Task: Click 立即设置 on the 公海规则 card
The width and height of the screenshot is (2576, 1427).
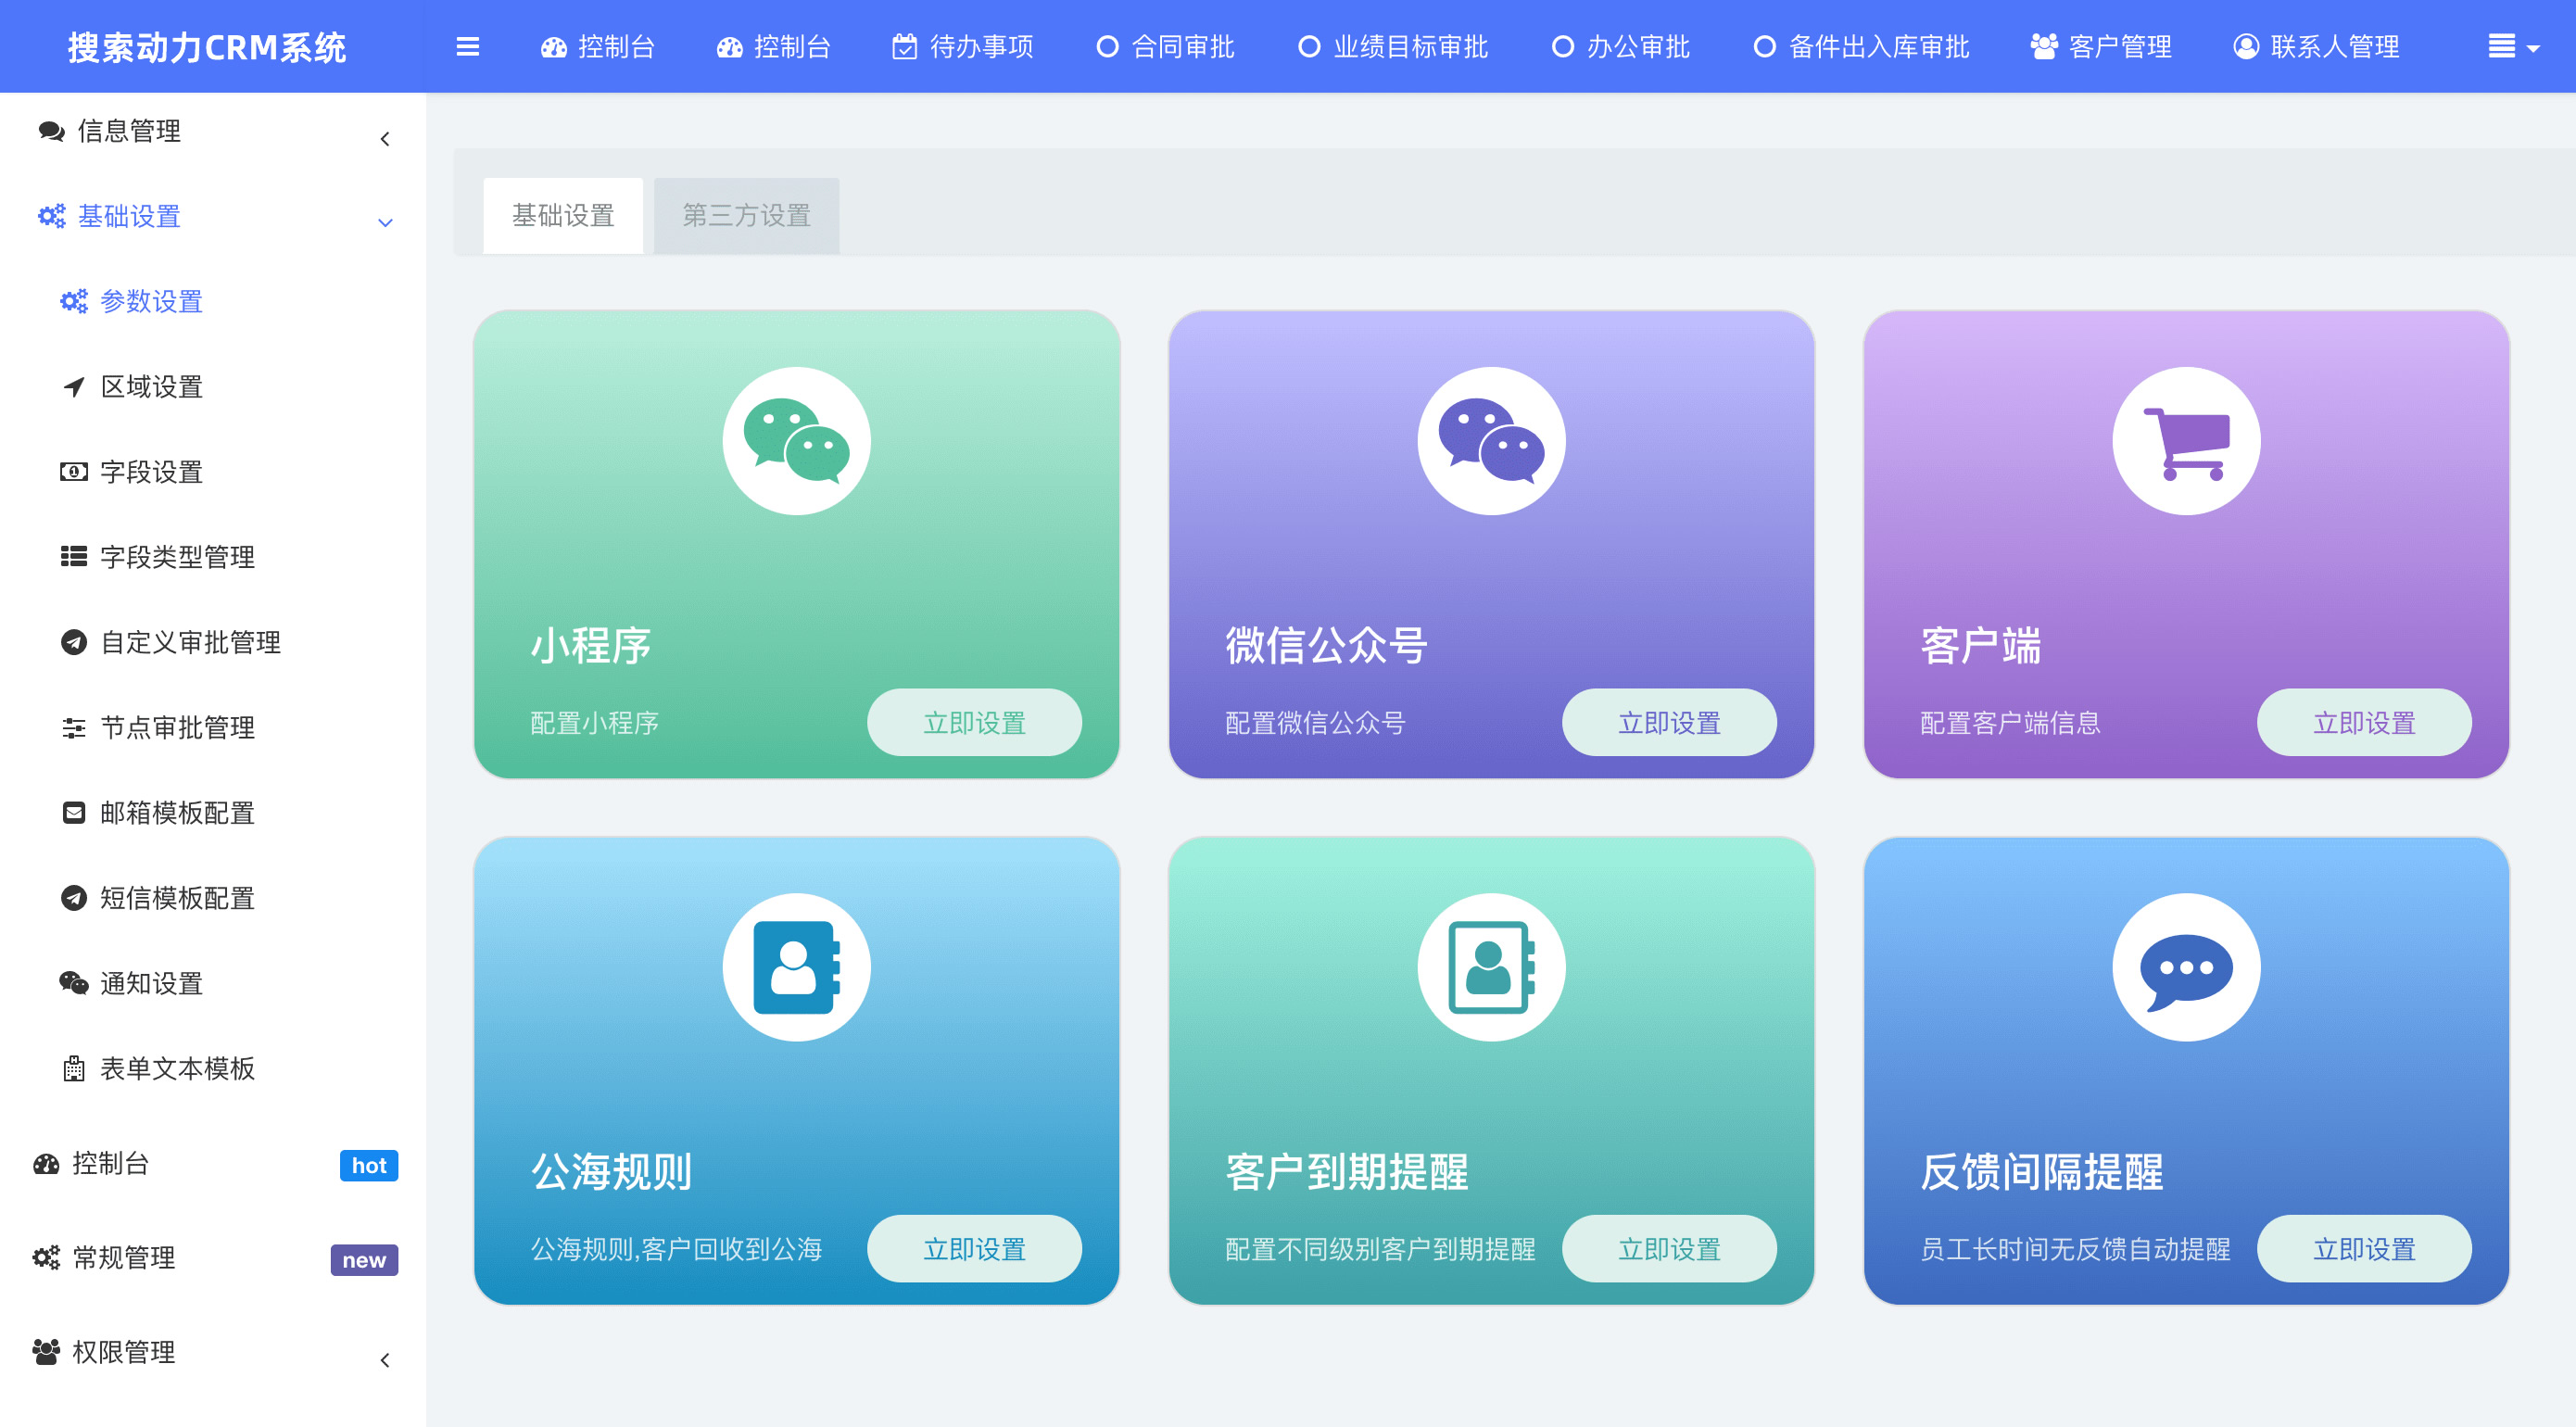Action: point(975,1249)
